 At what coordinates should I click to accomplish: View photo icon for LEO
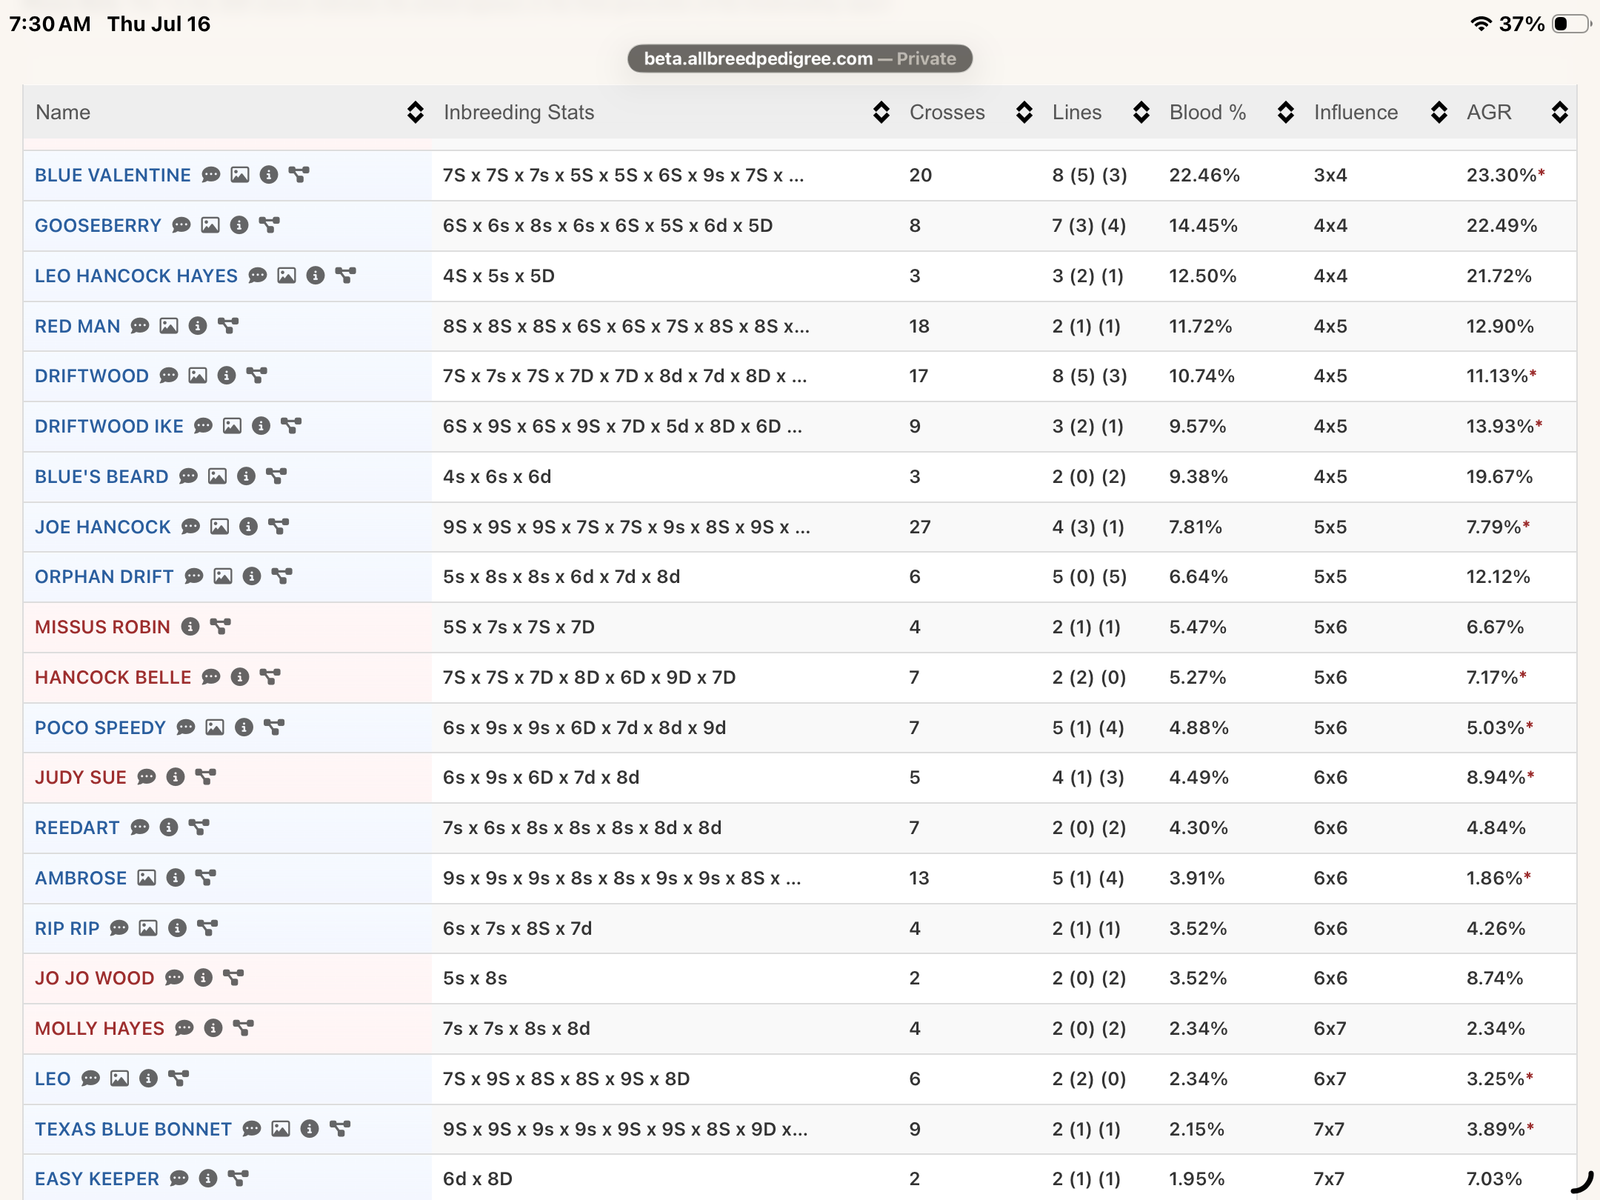[x=120, y=1078]
